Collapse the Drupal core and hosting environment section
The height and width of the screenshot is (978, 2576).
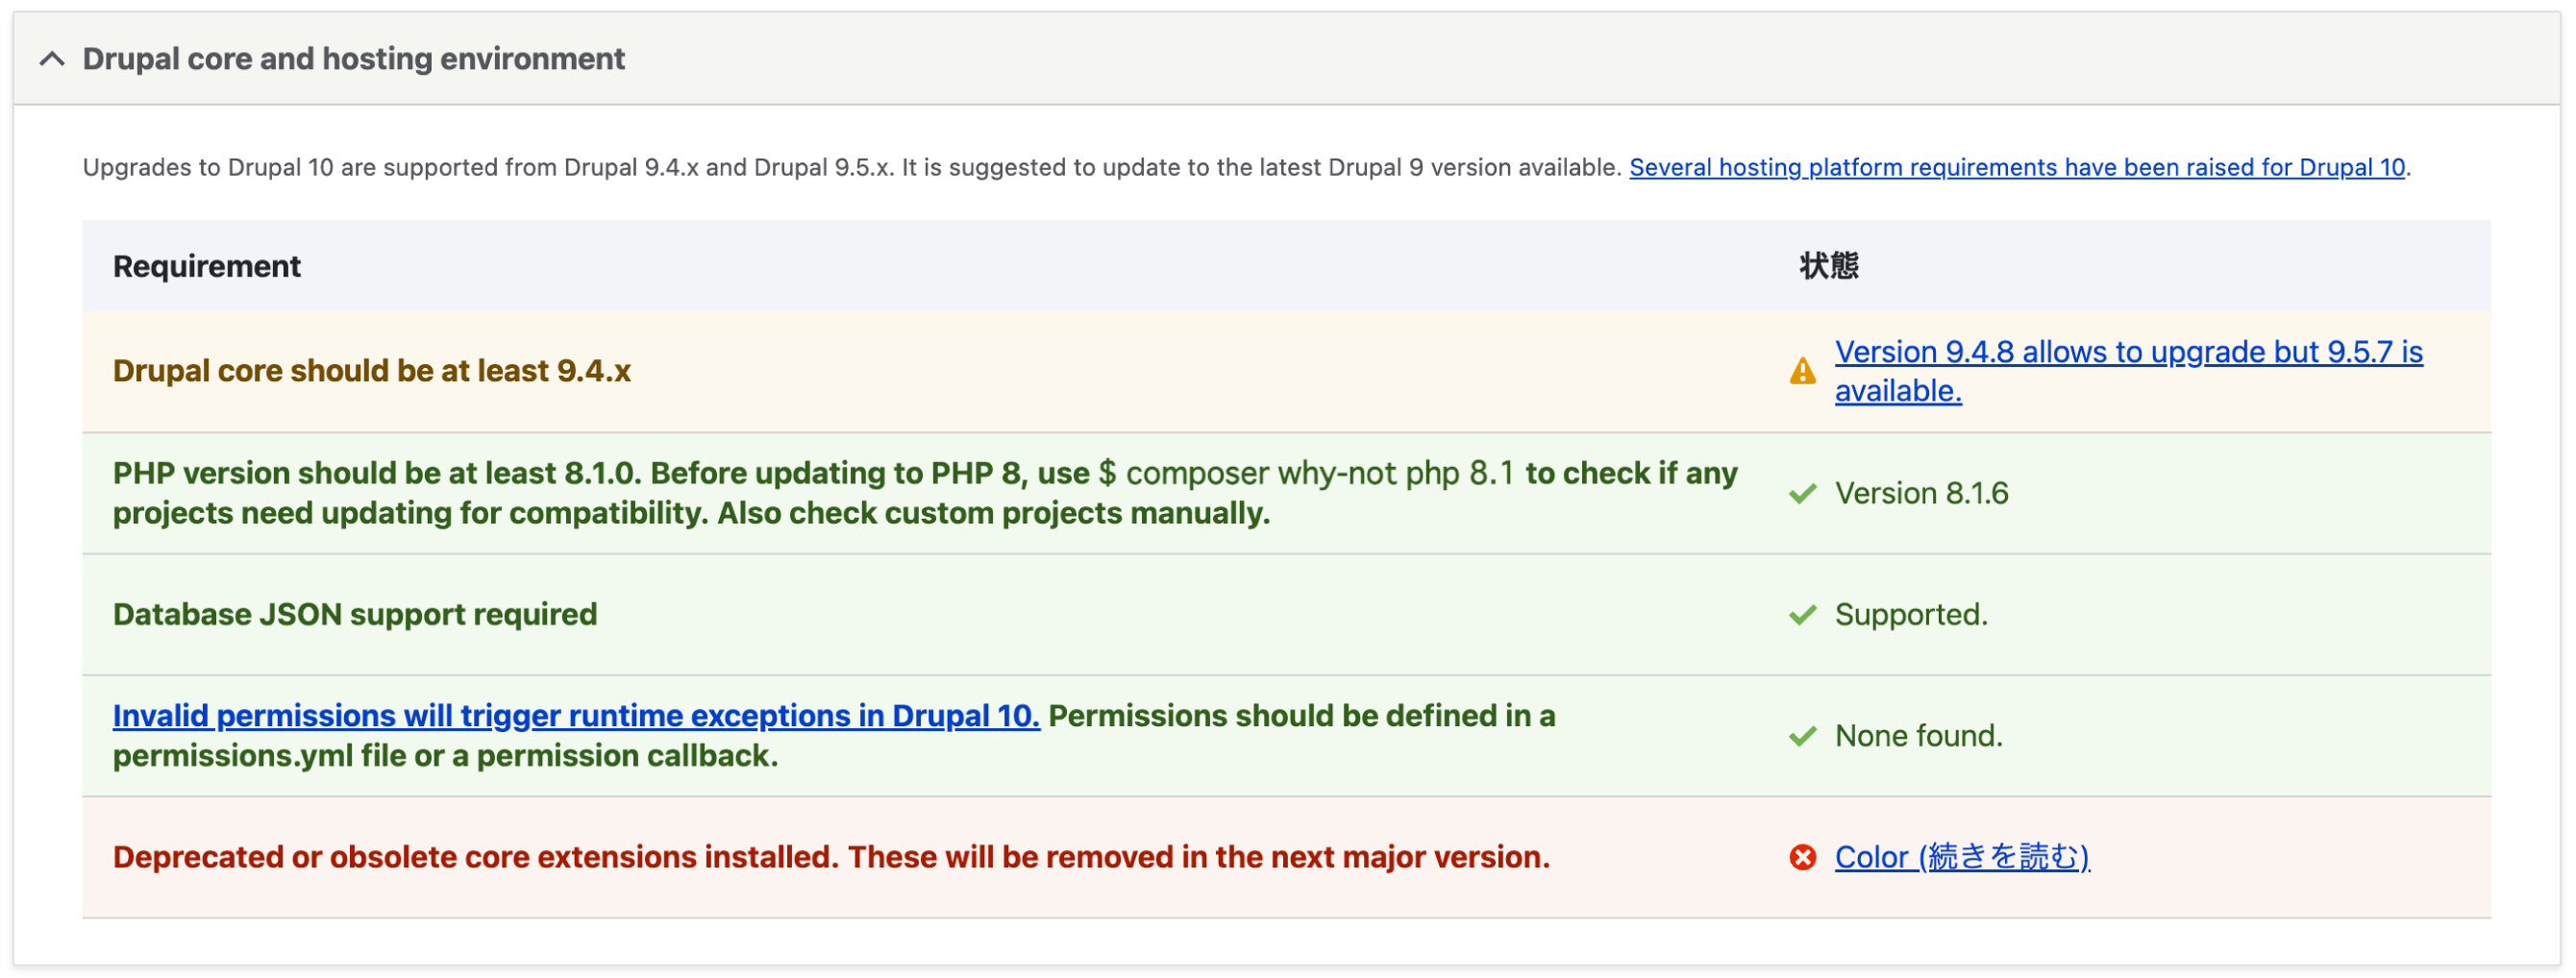tap(52, 59)
